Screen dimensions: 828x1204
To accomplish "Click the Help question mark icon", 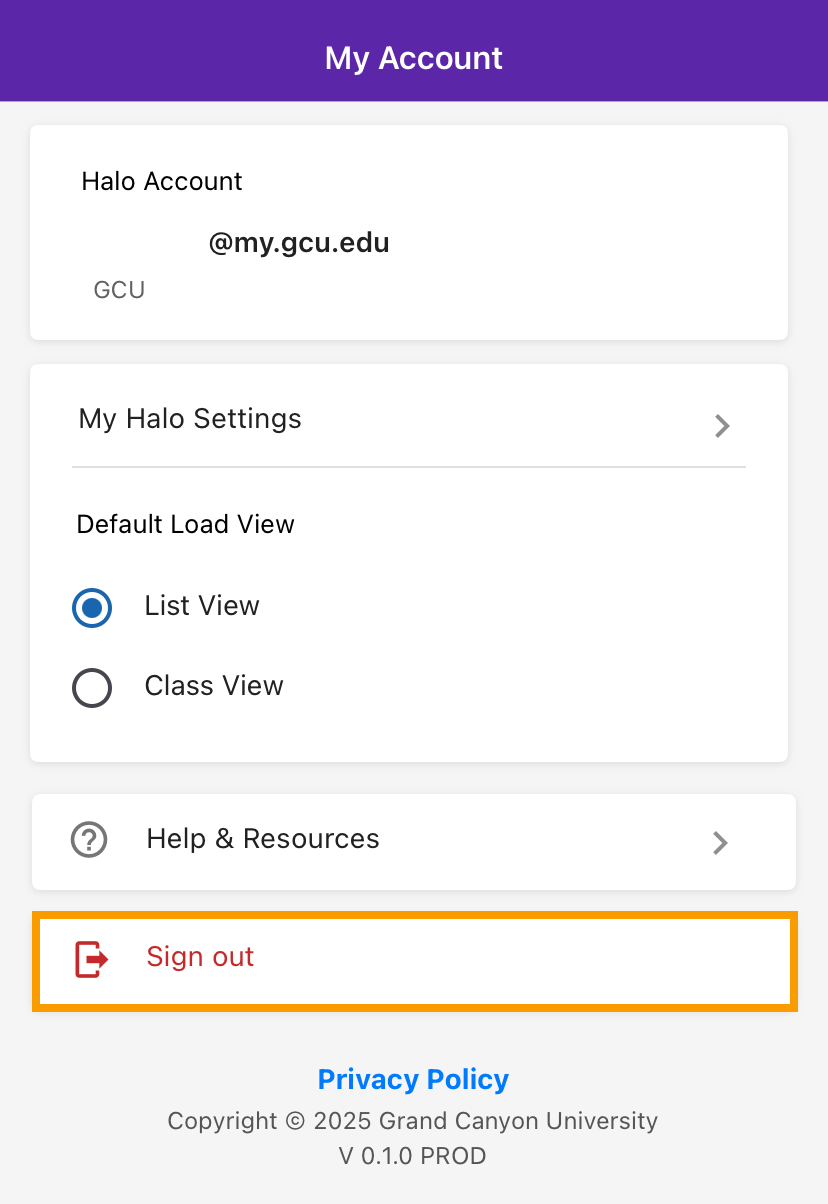I will 90,839.
